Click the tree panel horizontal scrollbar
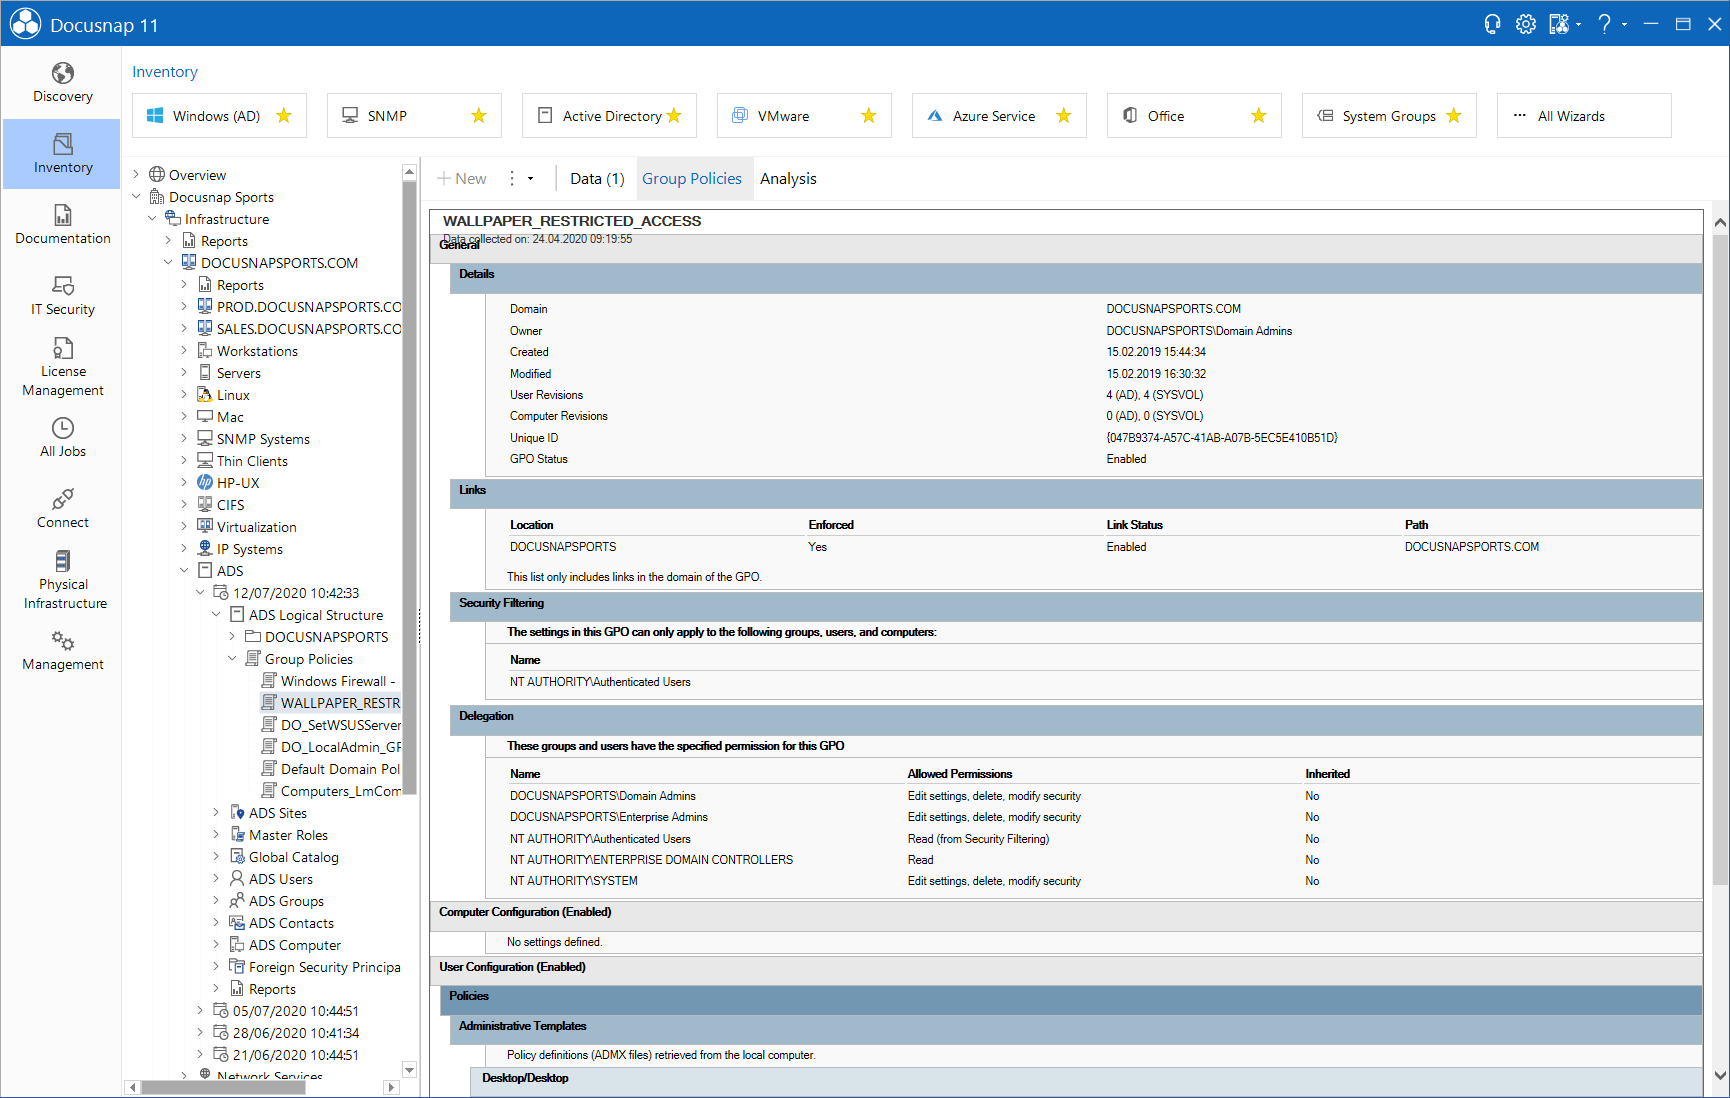Image resolution: width=1730 pixels, height=1098 pixels. (223, 1087)
